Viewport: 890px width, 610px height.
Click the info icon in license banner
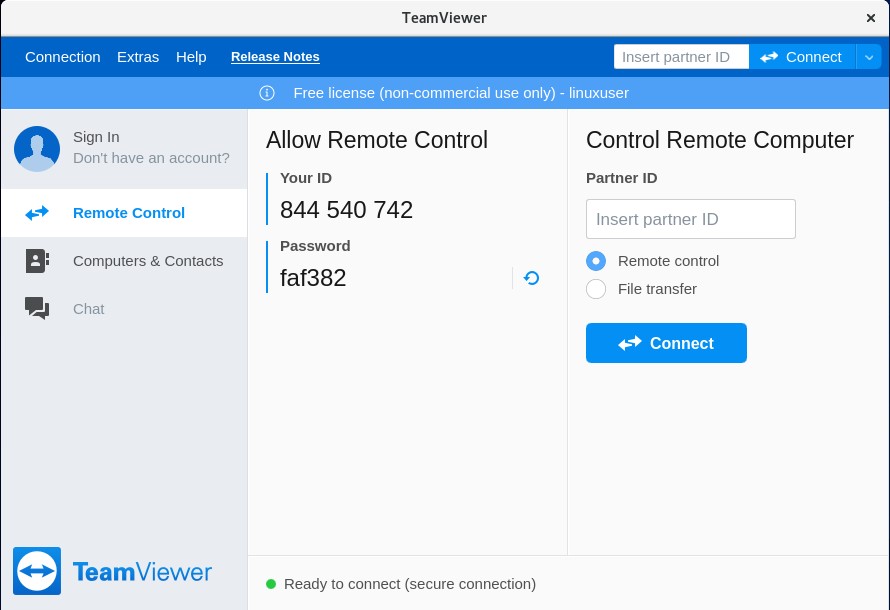[x=267, y=93]
